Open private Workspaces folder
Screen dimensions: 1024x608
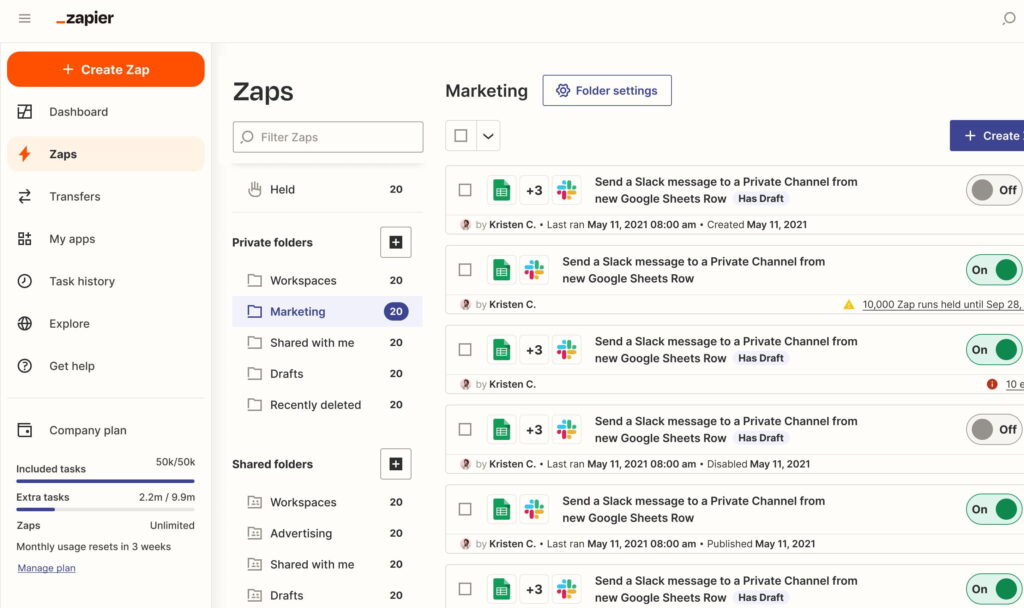327,281
